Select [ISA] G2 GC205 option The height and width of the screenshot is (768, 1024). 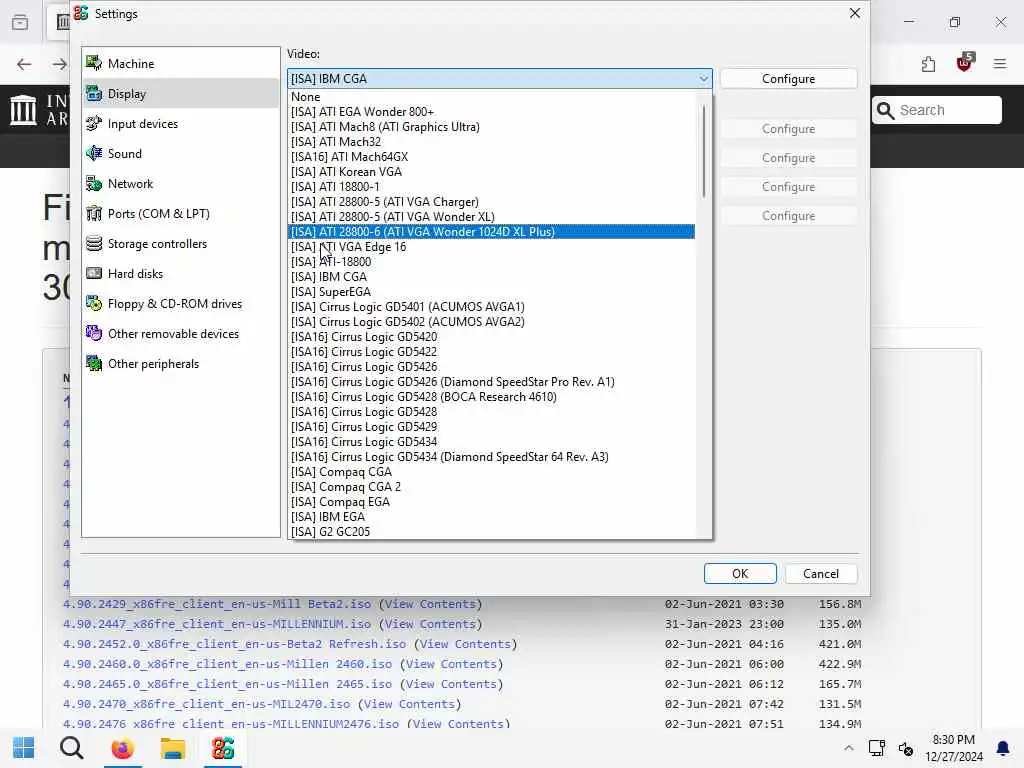[x=491, y=532]
